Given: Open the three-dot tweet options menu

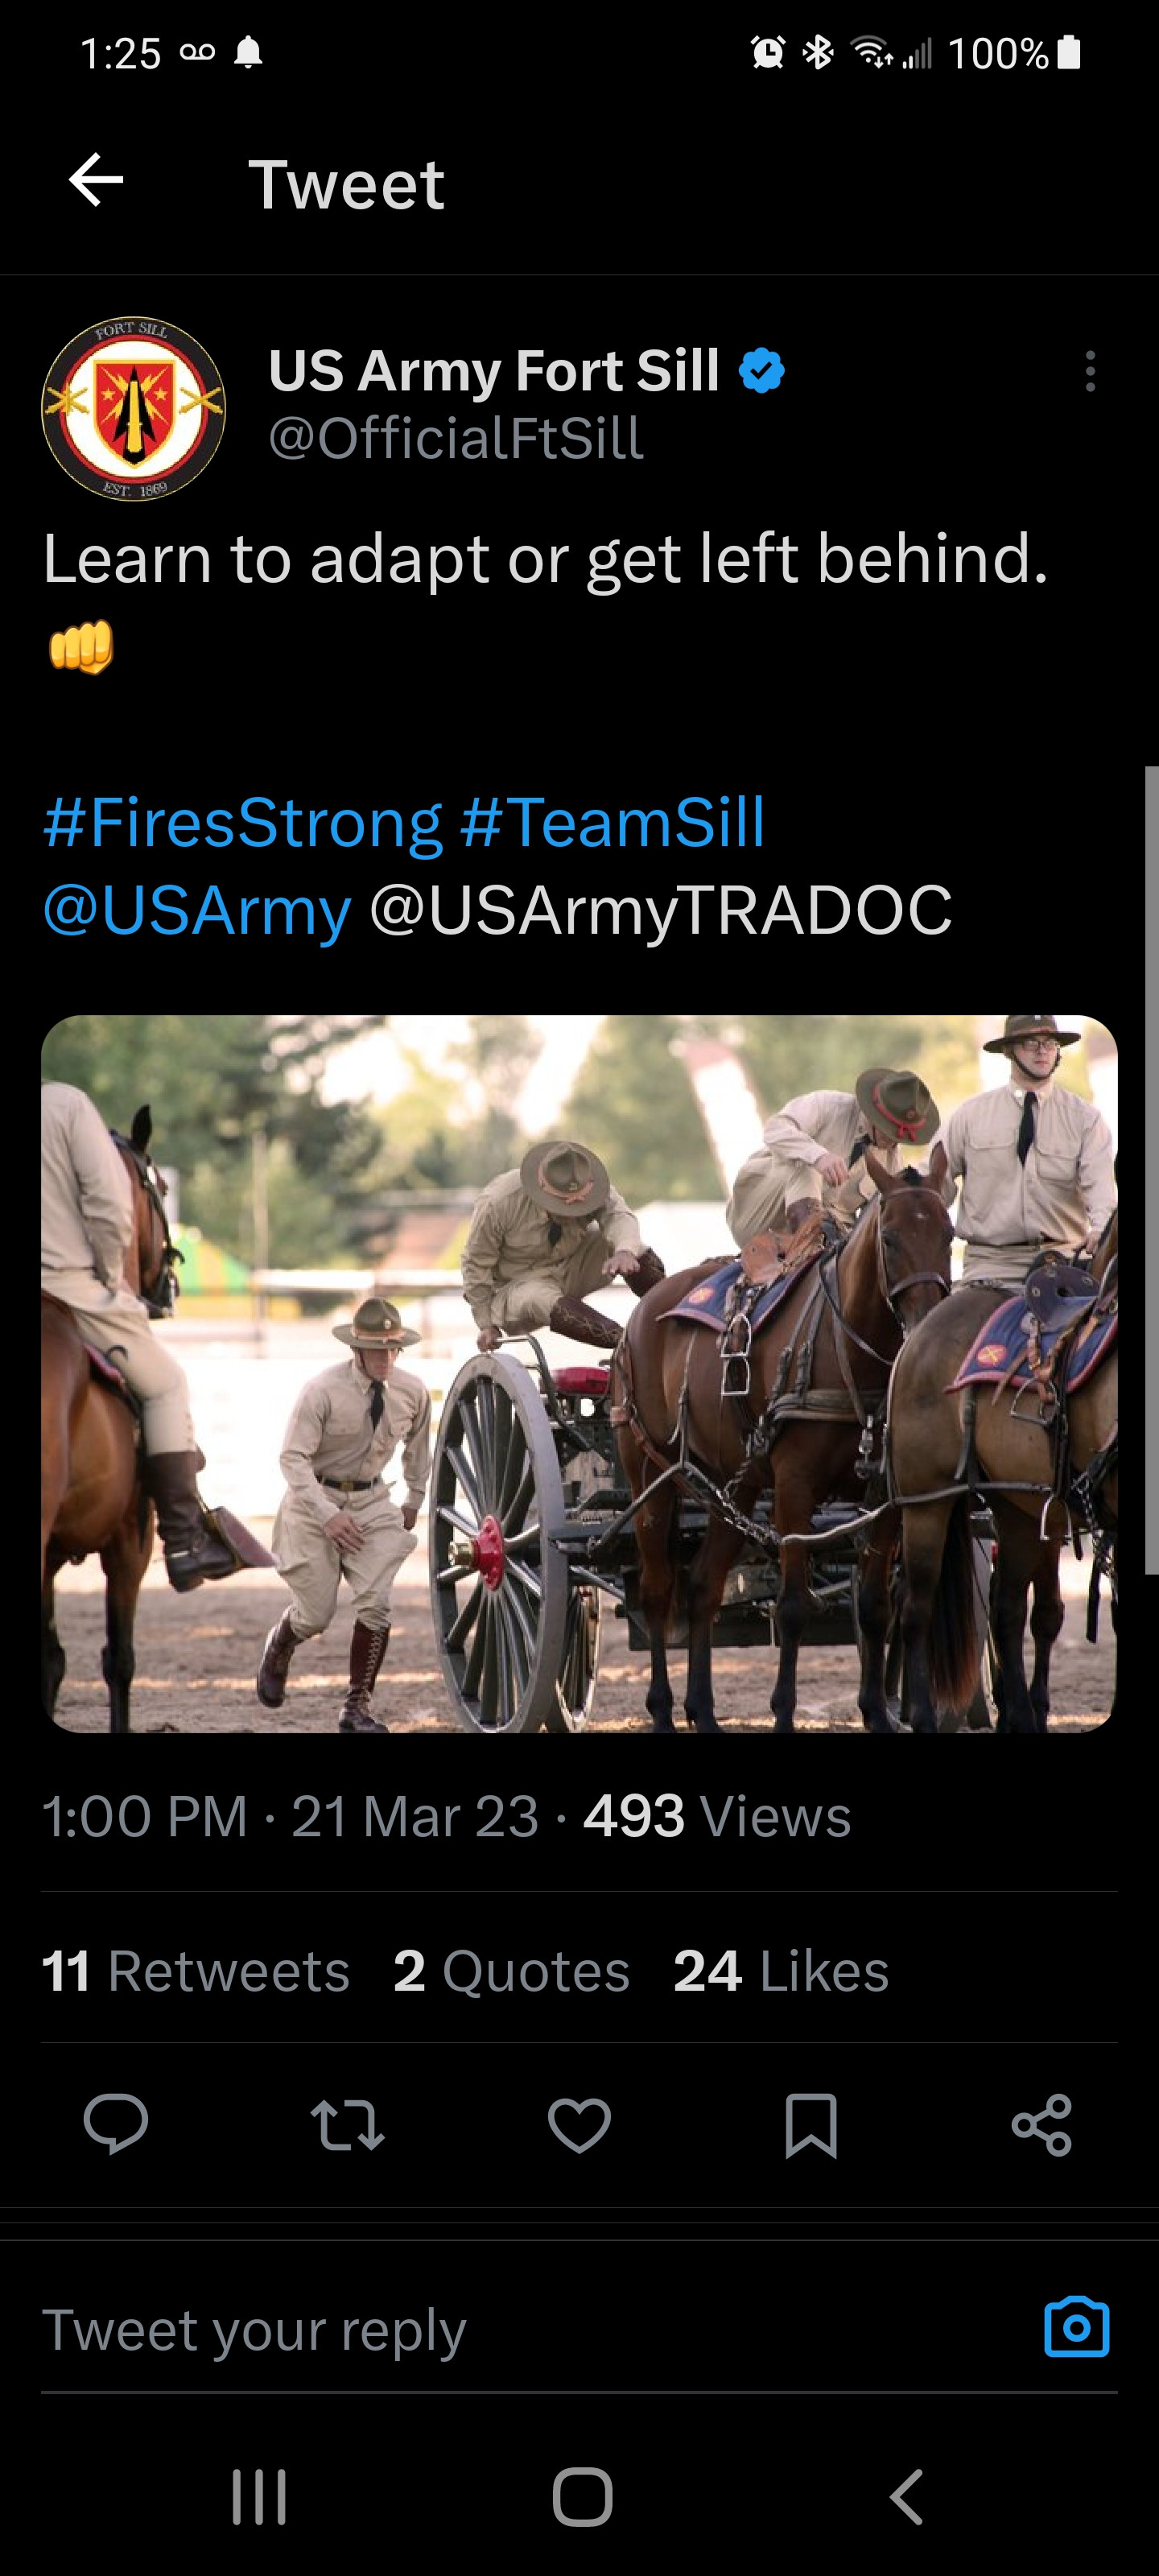Looking at the screenshot, I should [x=1090, y=372].
